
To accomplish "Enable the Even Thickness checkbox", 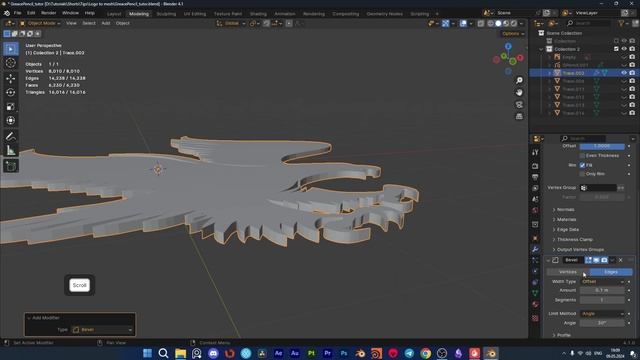I will tap(582, 156).
